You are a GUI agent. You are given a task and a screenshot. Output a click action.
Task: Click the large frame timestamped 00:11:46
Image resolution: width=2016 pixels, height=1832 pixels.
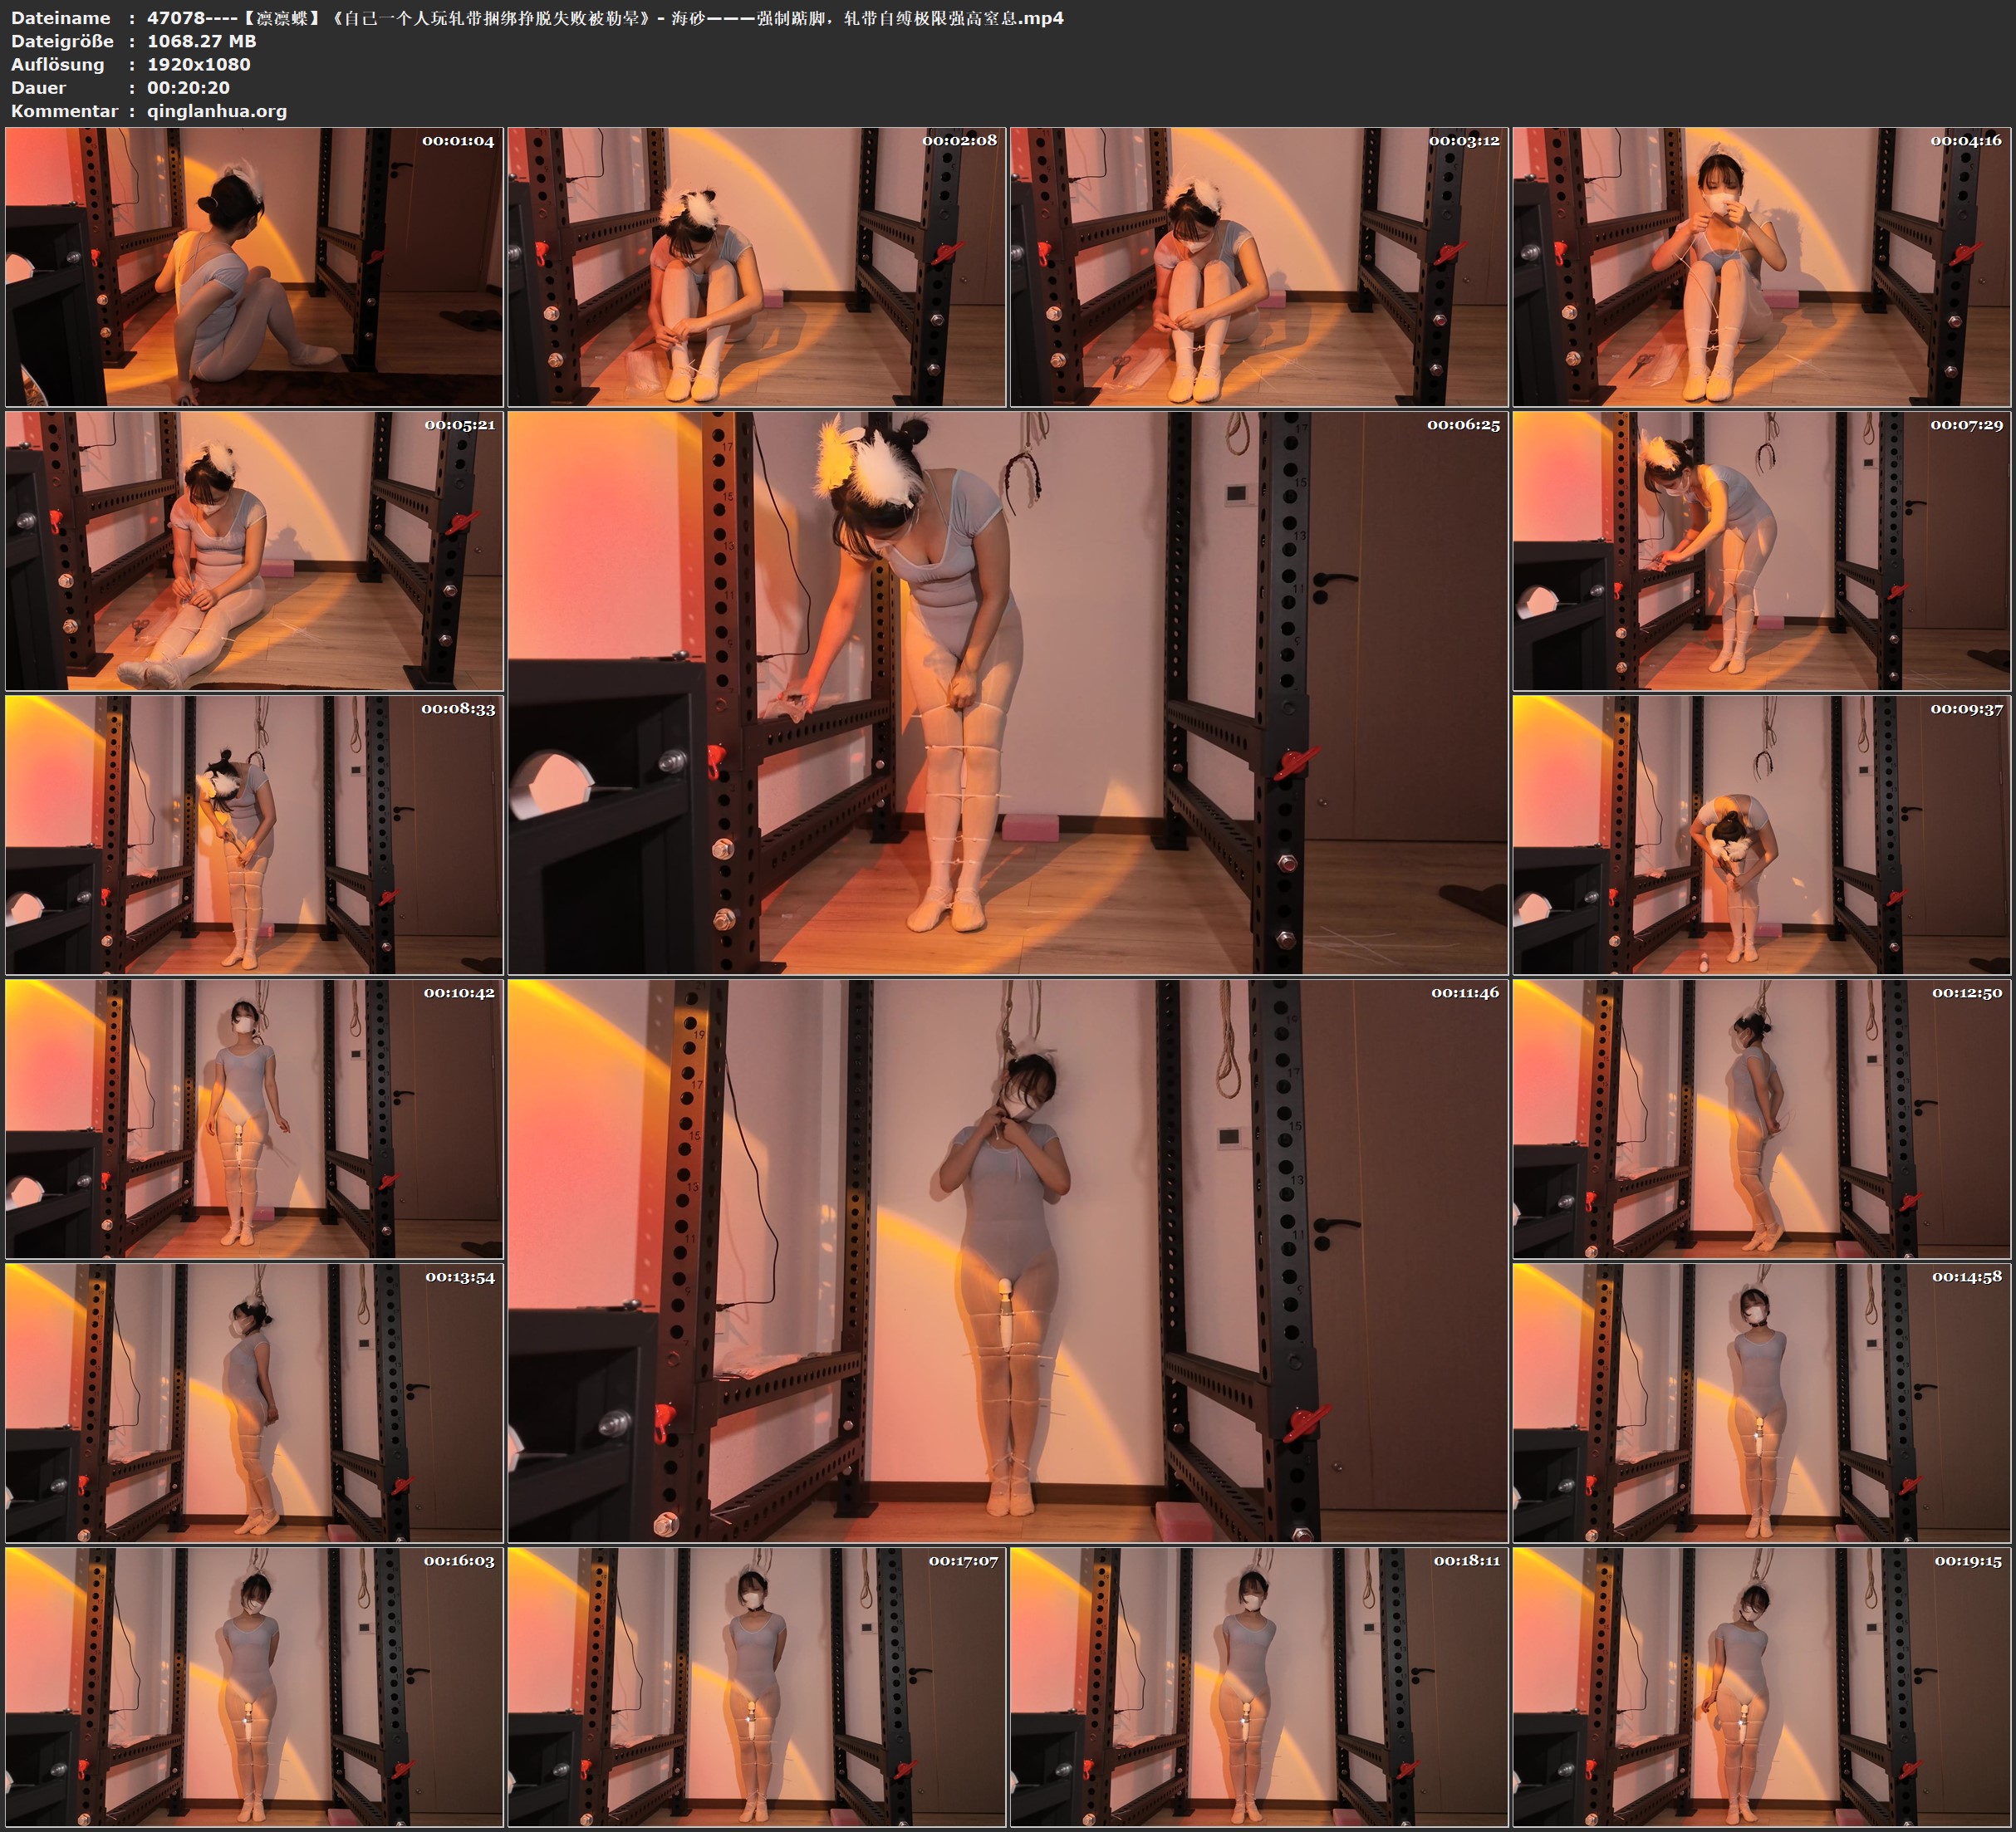1007,1260
